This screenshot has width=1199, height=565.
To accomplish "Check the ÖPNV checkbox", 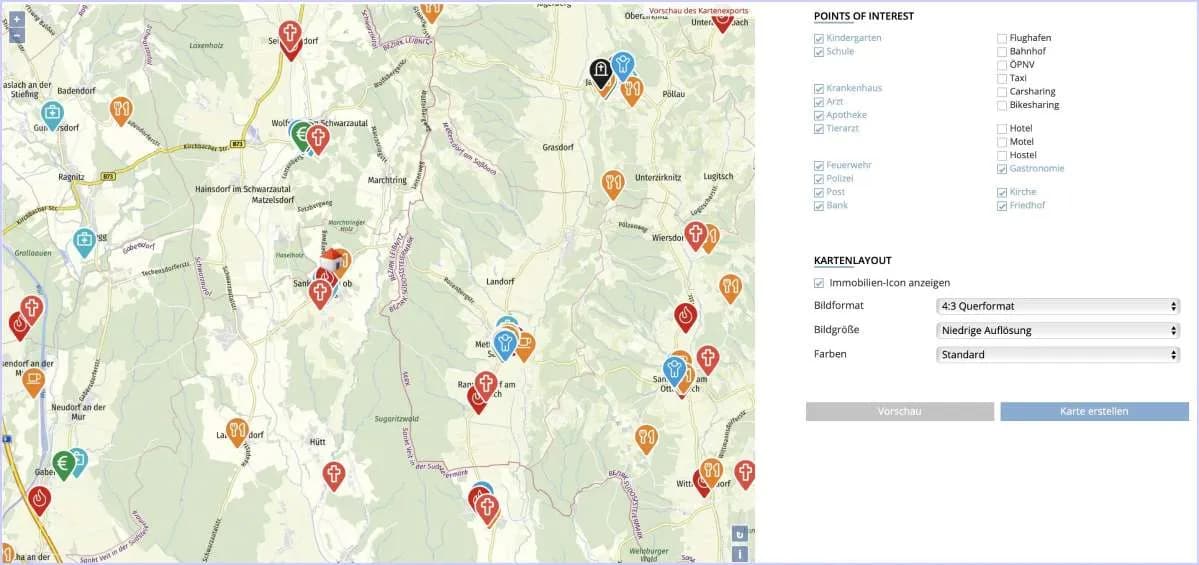I will click(1002, 65).
